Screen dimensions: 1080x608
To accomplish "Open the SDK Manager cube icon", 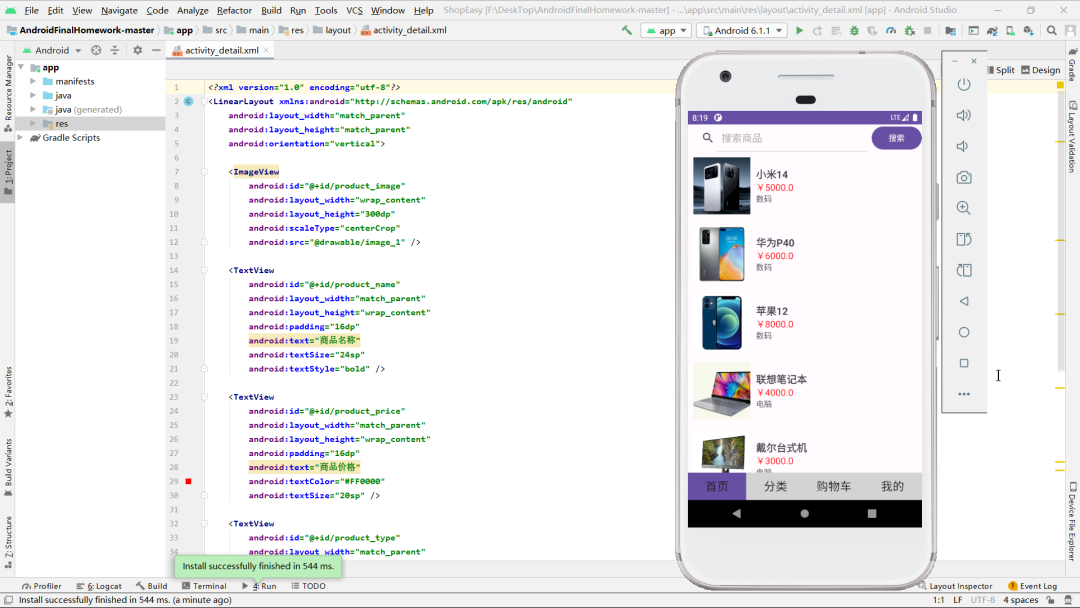I will coord(1028,30).
